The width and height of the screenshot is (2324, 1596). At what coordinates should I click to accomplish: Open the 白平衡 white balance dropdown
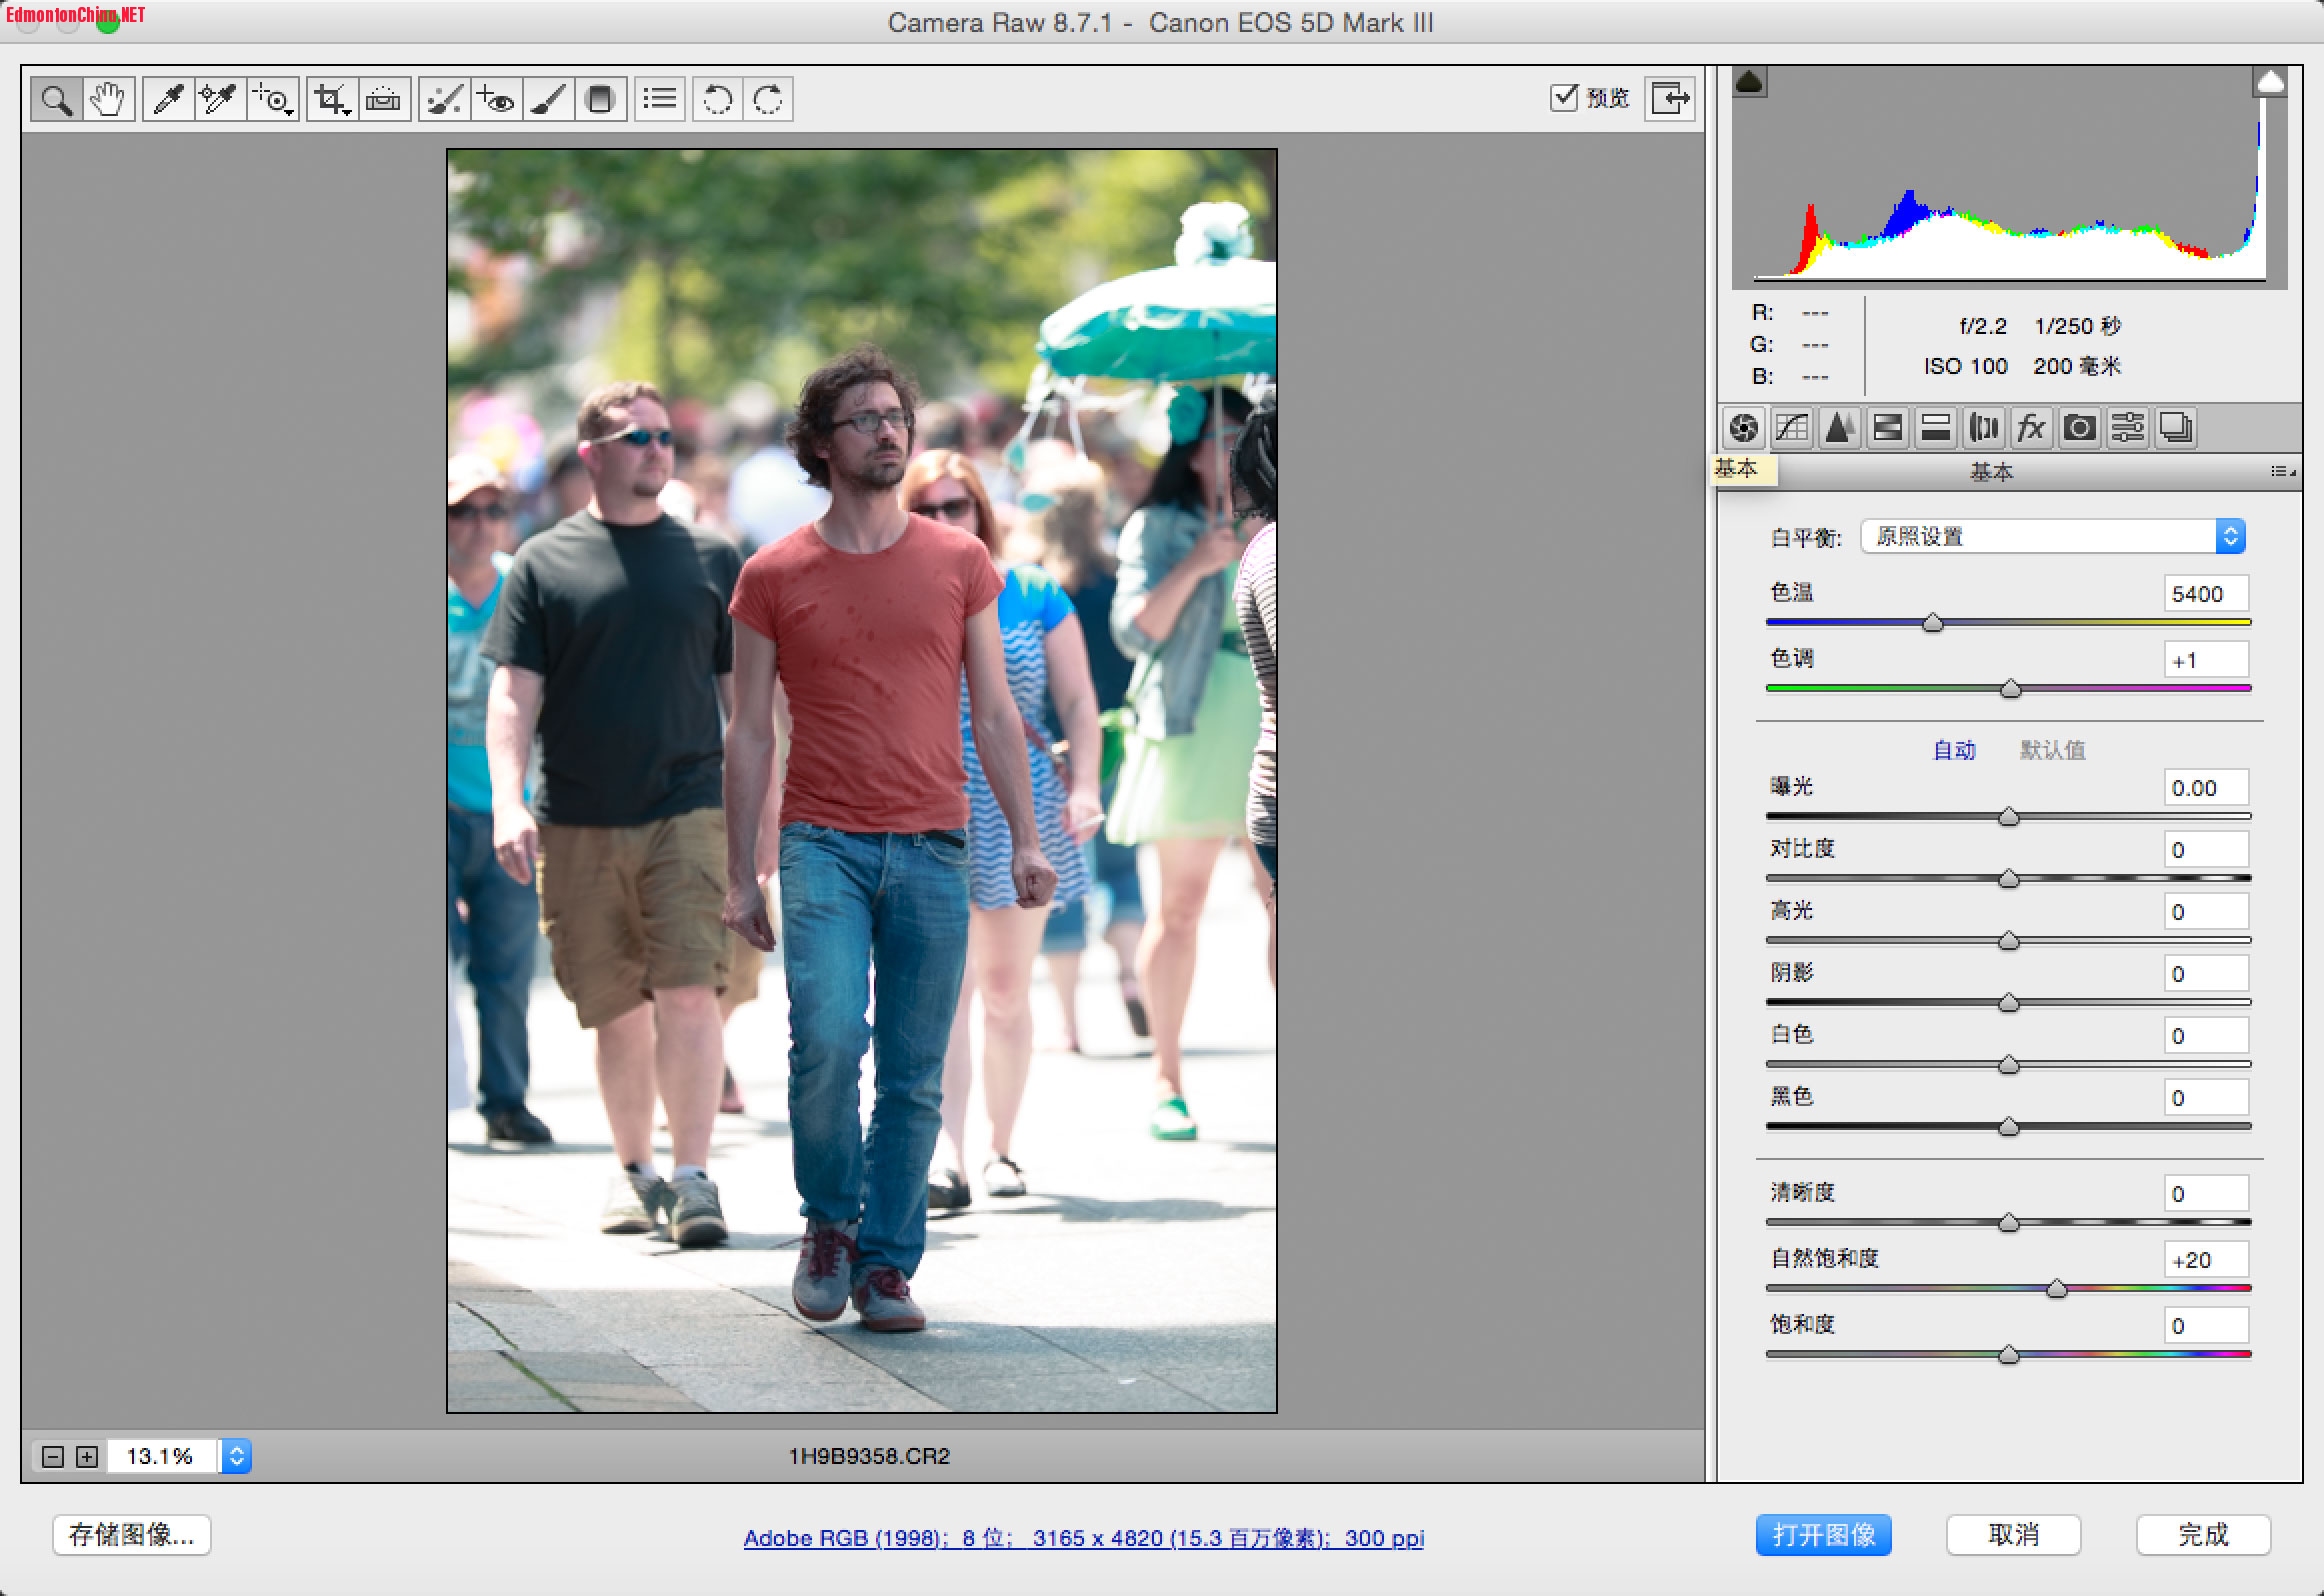2052,537
